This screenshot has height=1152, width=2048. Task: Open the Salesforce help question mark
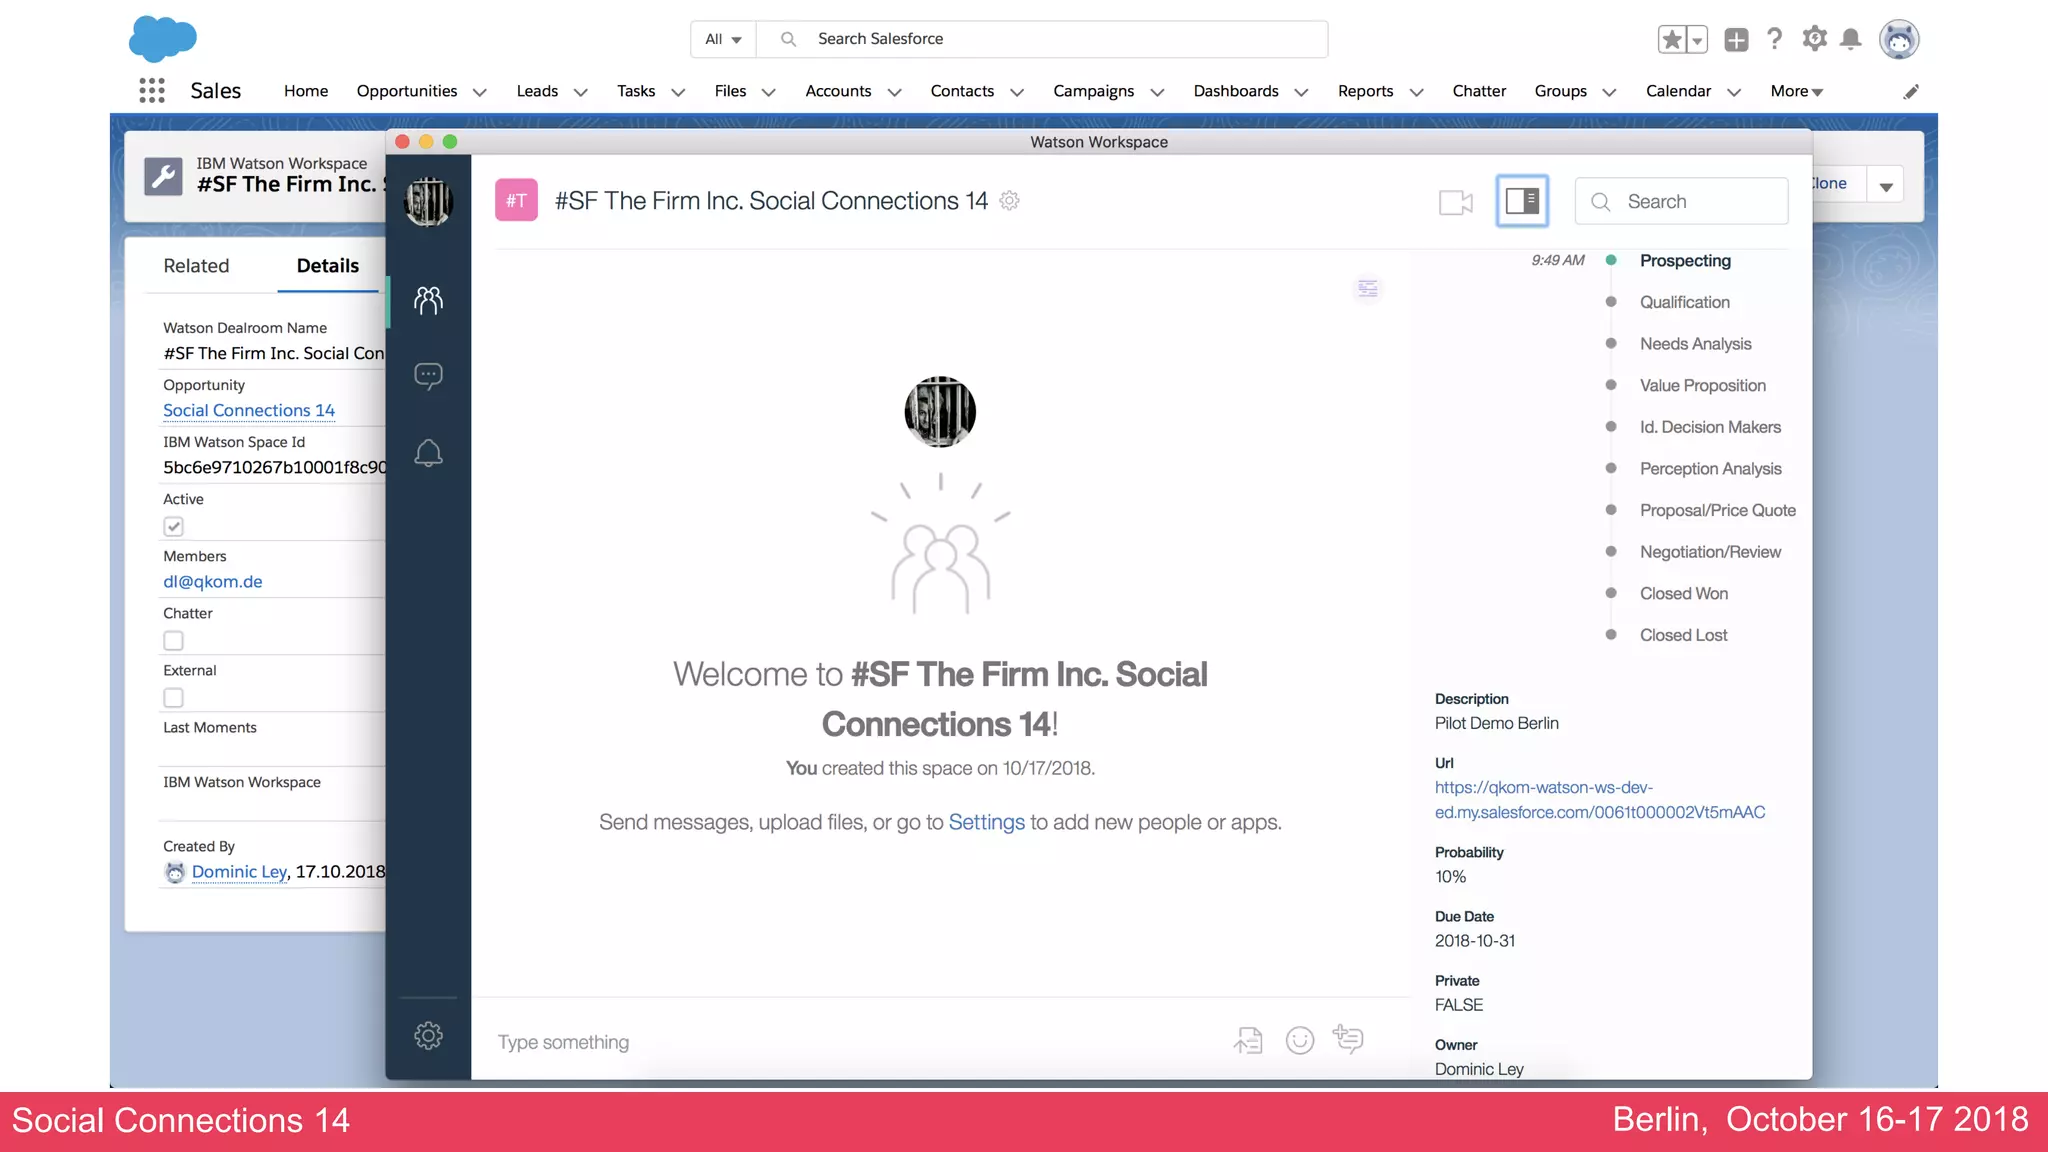click(1775, 39)
